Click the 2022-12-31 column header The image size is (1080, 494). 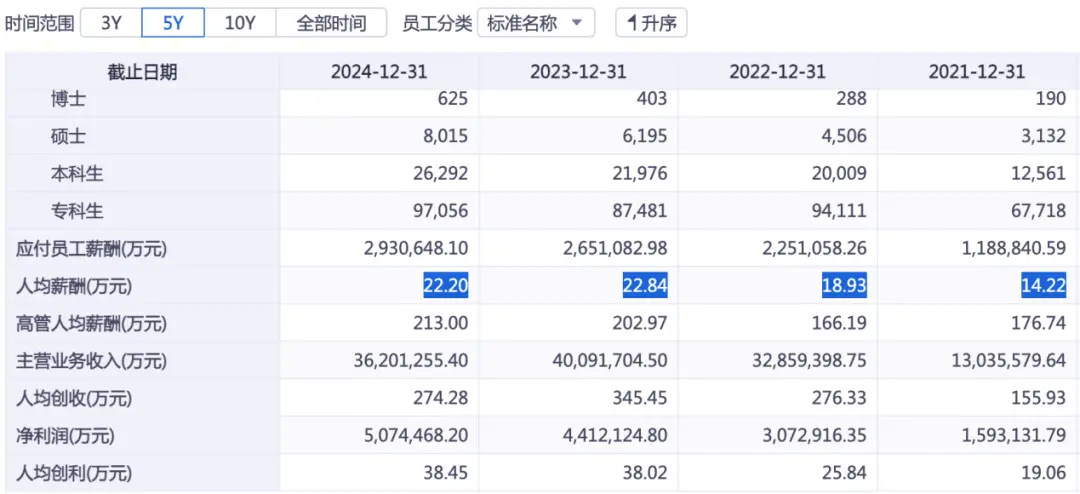tap(777, 72)
